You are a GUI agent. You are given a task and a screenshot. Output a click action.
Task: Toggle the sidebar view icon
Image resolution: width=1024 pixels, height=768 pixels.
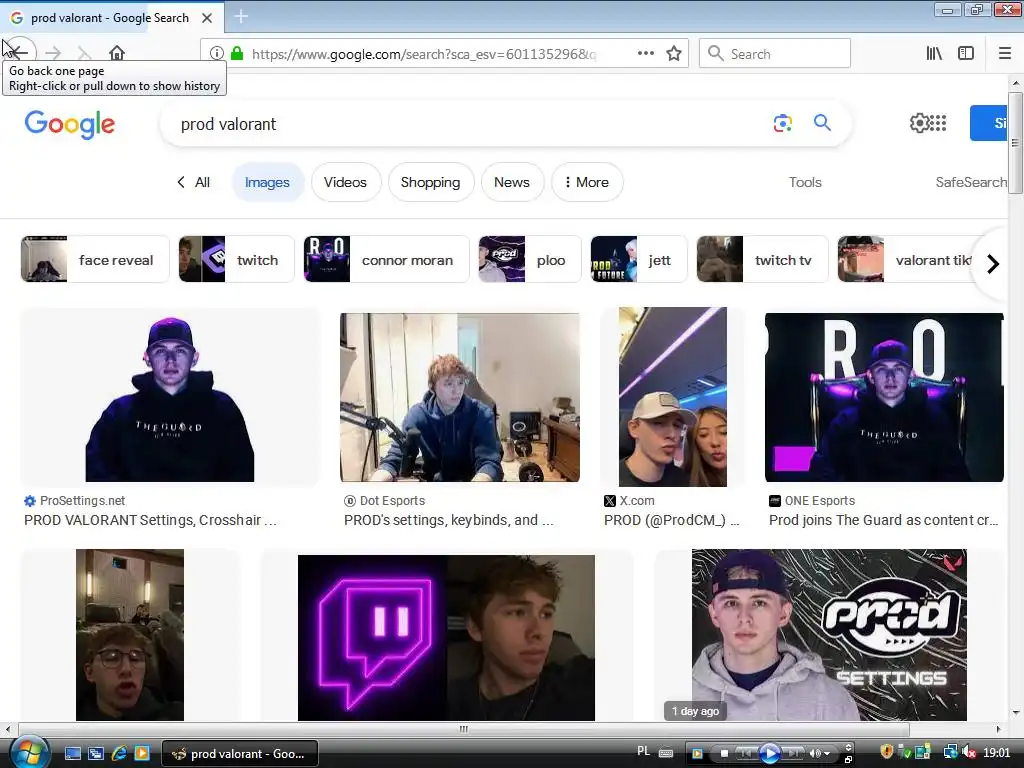[966, 54]
